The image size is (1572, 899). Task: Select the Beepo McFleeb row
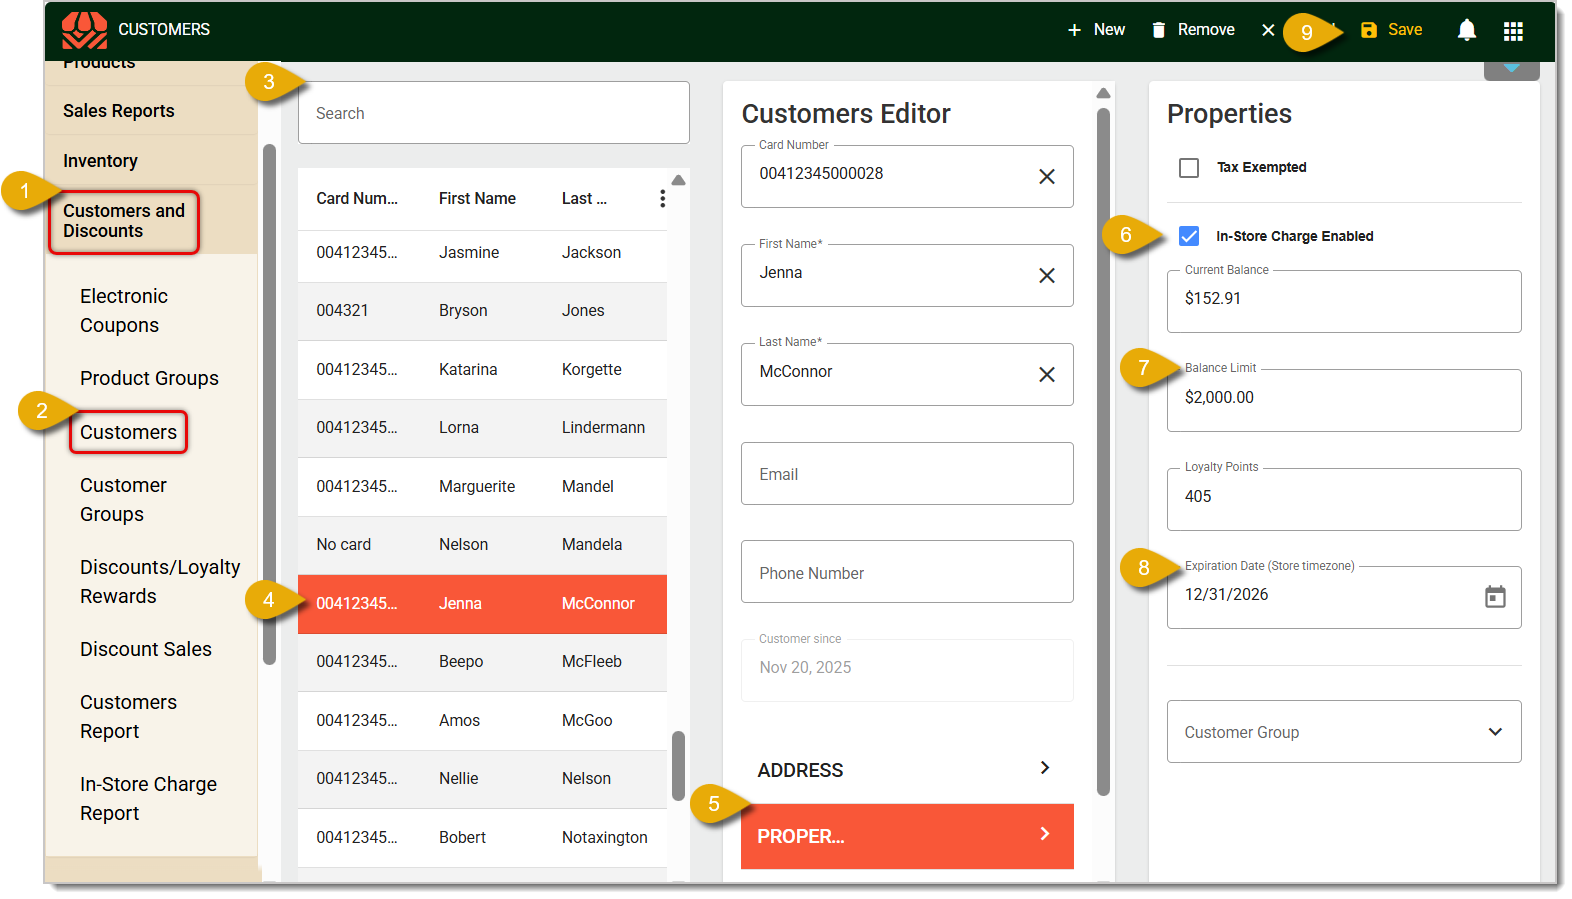tap(482, 662)
